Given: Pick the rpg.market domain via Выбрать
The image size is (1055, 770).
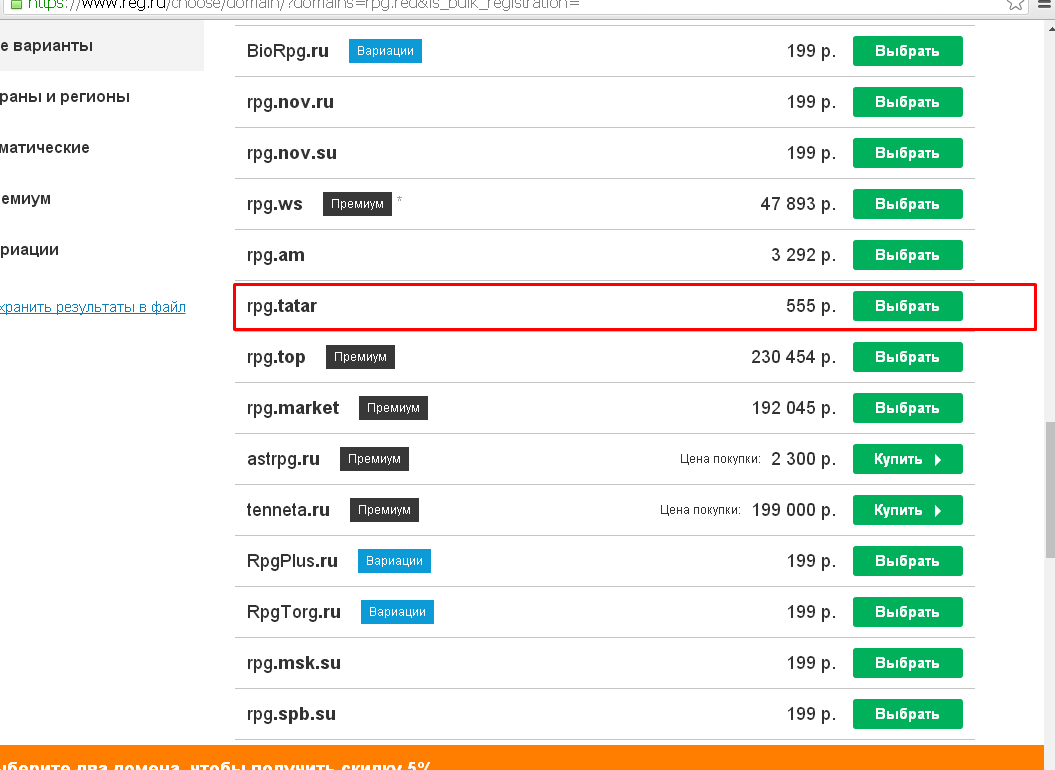Looking at the screenshot, I should (907, 408).
